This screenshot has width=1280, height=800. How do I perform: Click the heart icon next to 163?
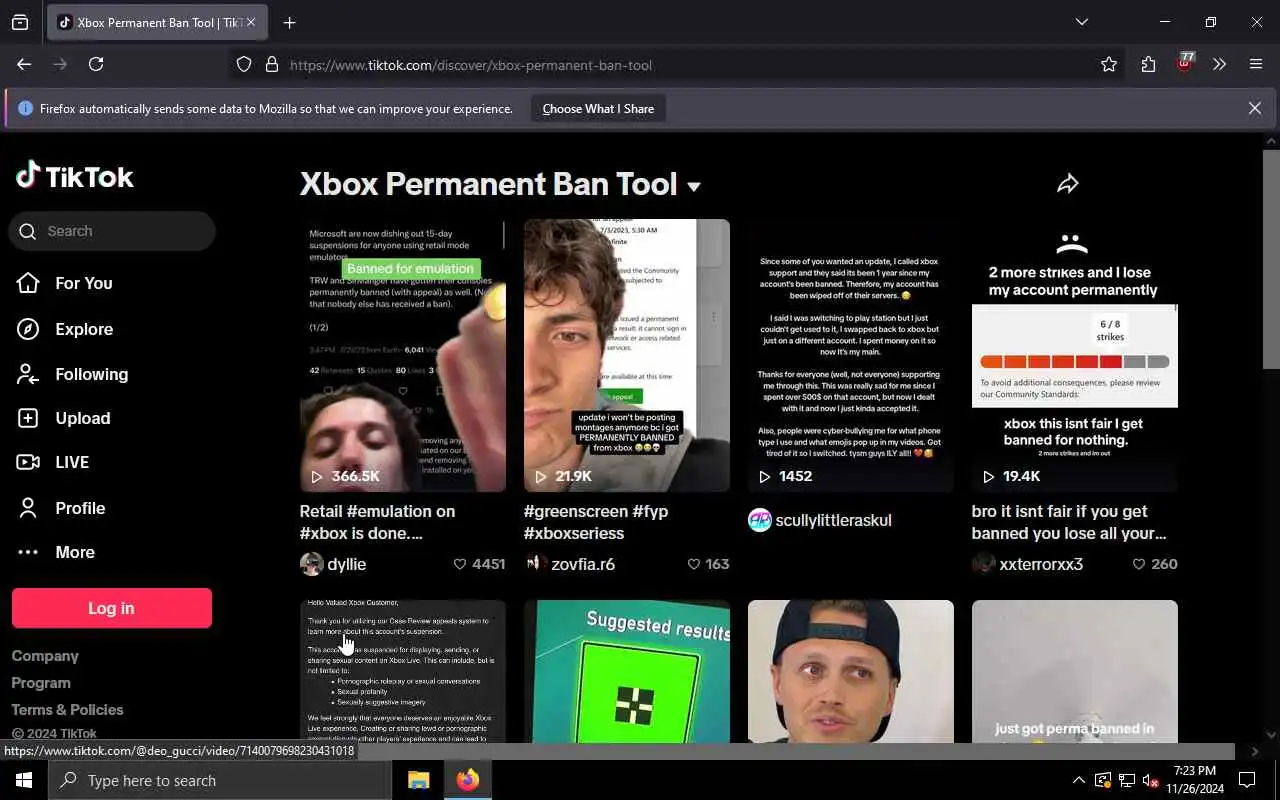point(694,564)
